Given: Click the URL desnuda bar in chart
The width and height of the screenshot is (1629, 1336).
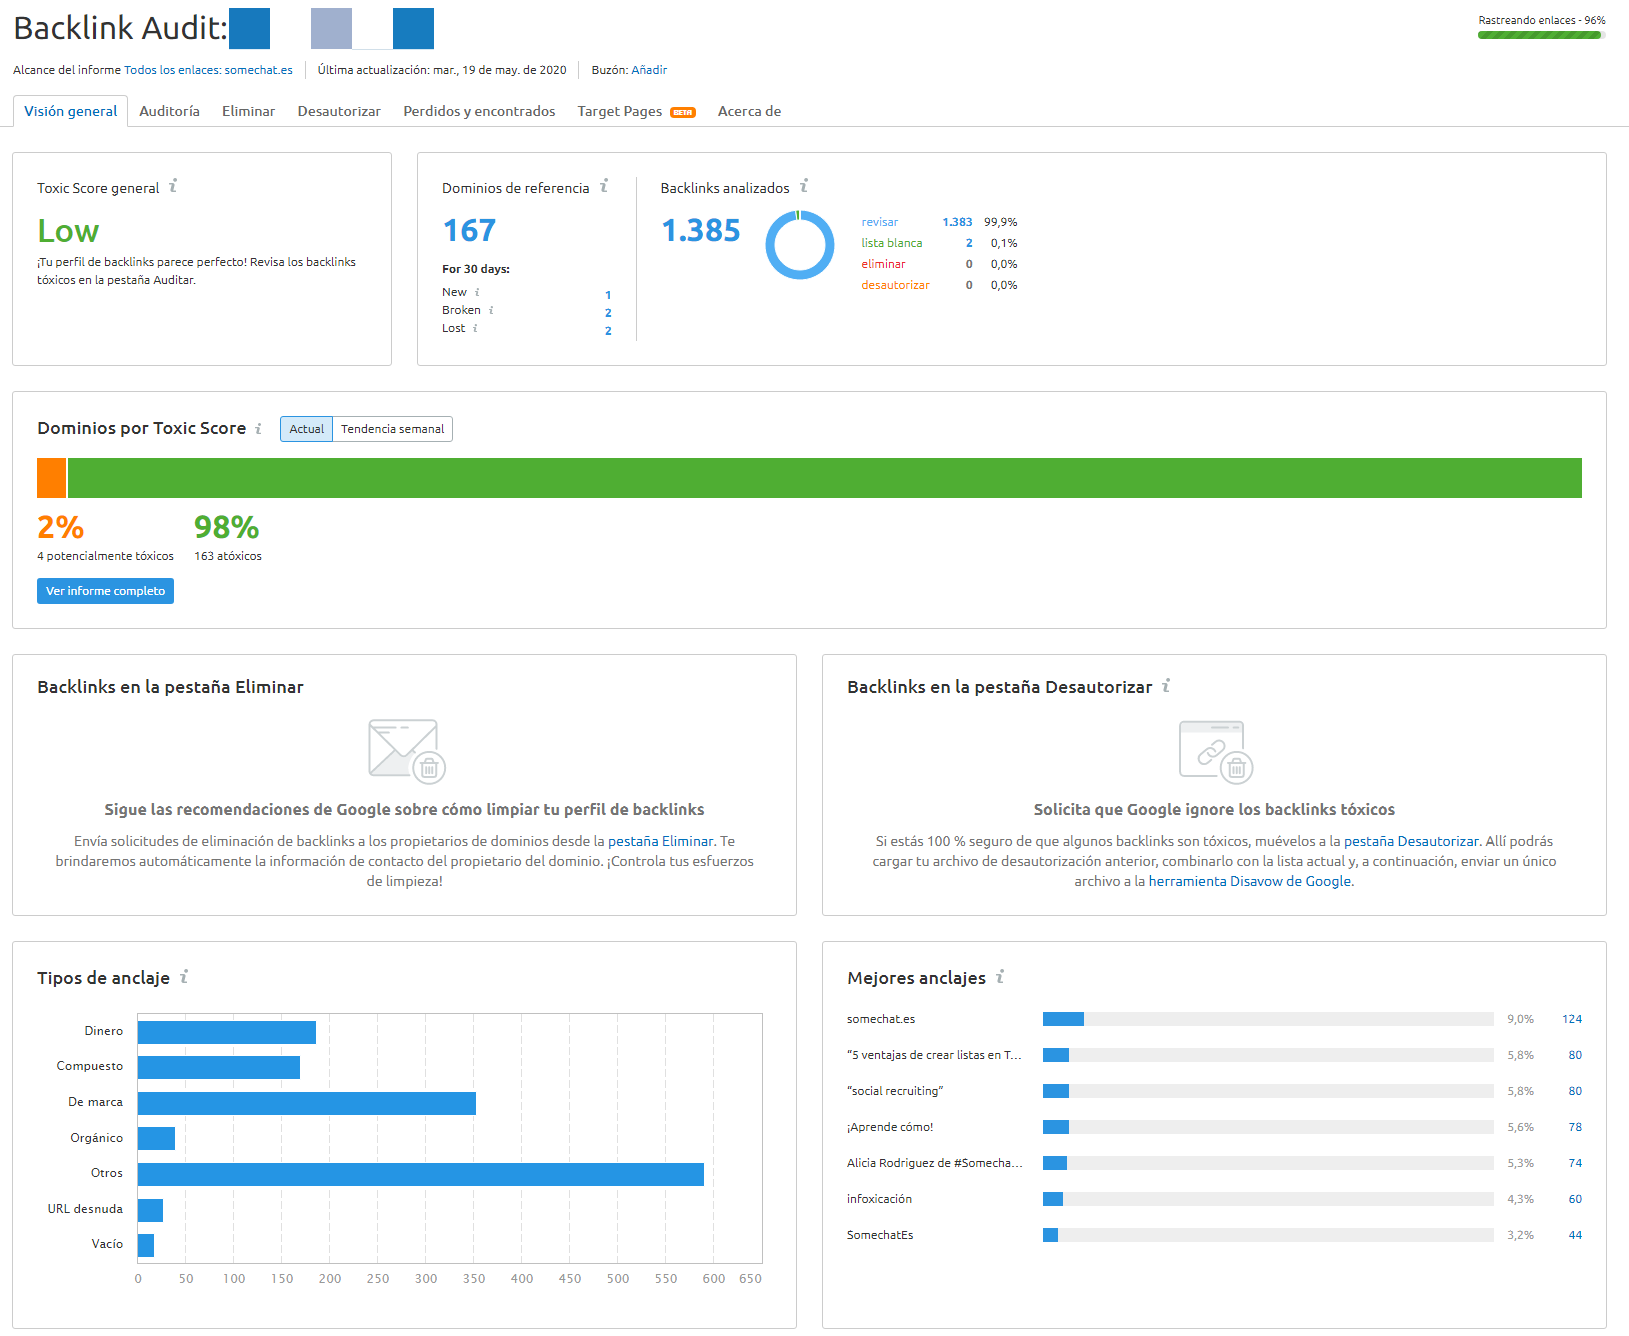Looking at the screenshot, I should [150, 1210].
